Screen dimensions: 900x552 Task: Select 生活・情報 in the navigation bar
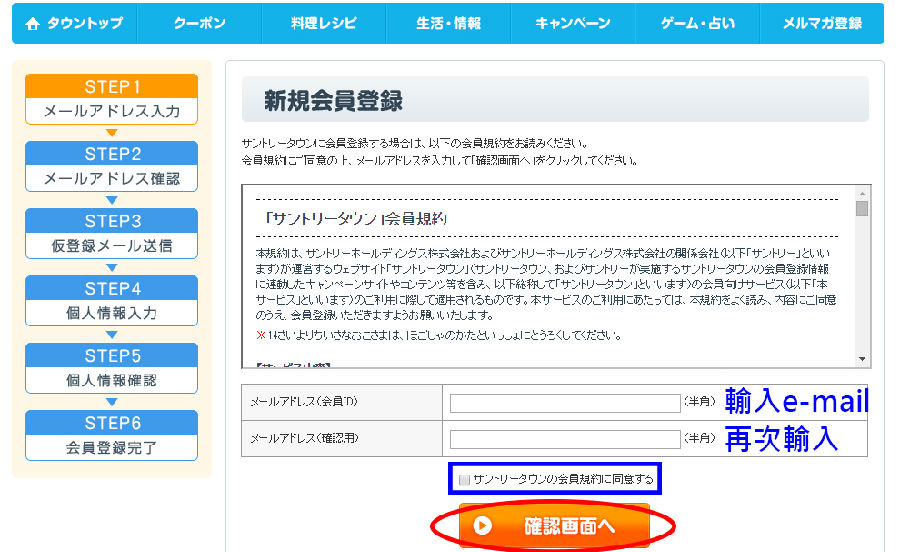[x=448, y=24]
